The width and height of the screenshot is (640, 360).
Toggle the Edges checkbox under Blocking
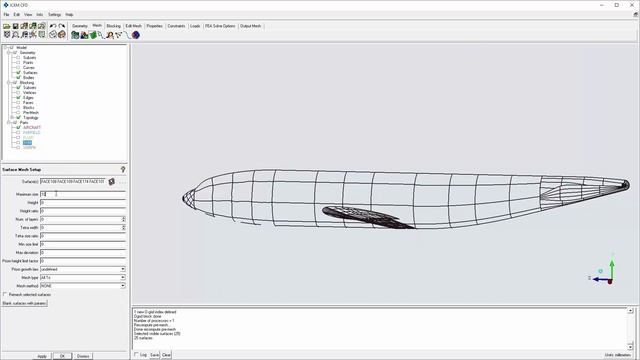point(18,98)
